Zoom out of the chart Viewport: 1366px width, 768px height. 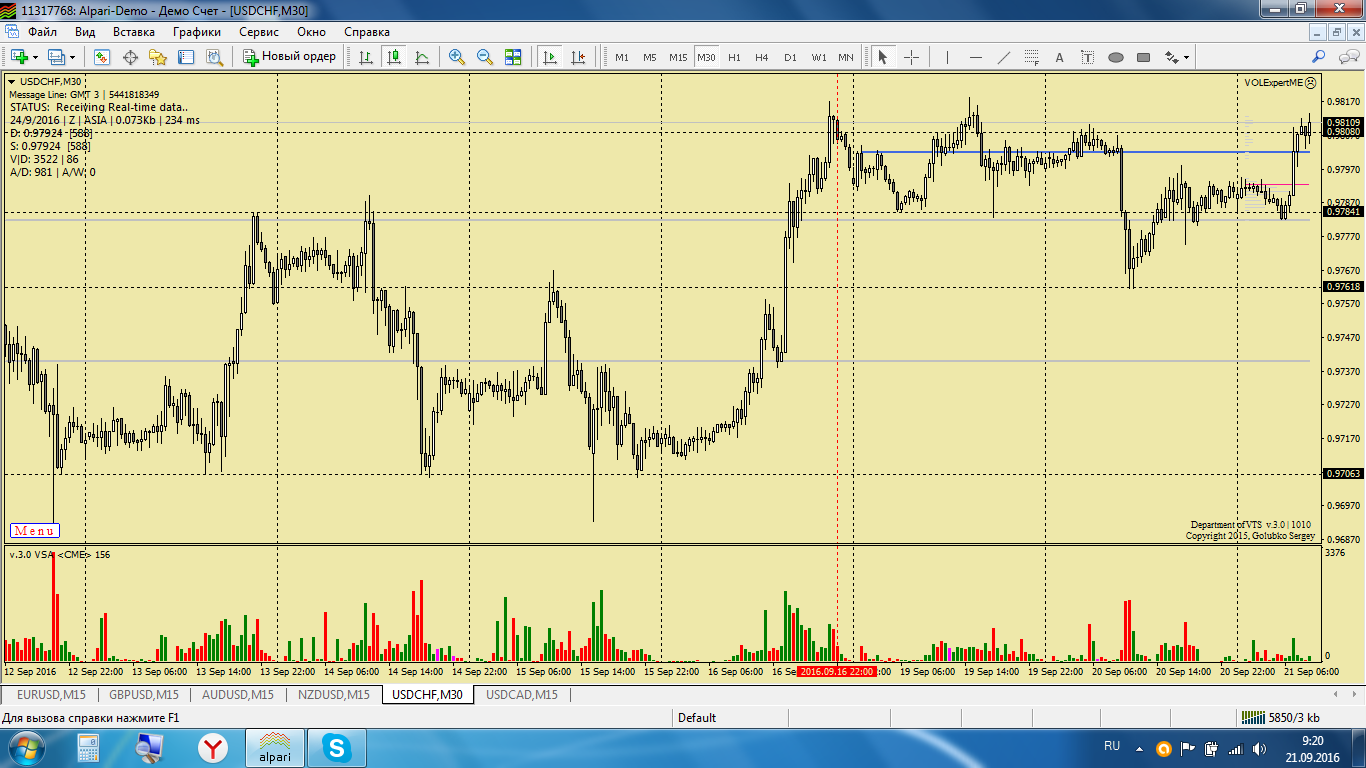coord(485,57)
